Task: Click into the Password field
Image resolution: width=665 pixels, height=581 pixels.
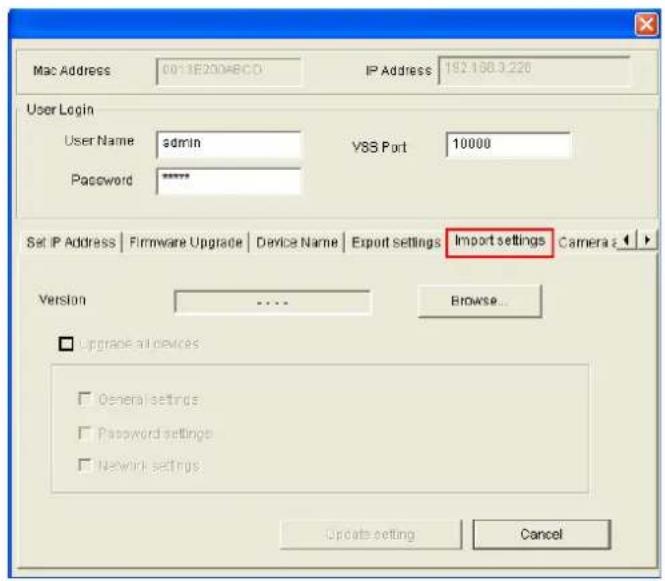Action: click(x=229, y=181)
